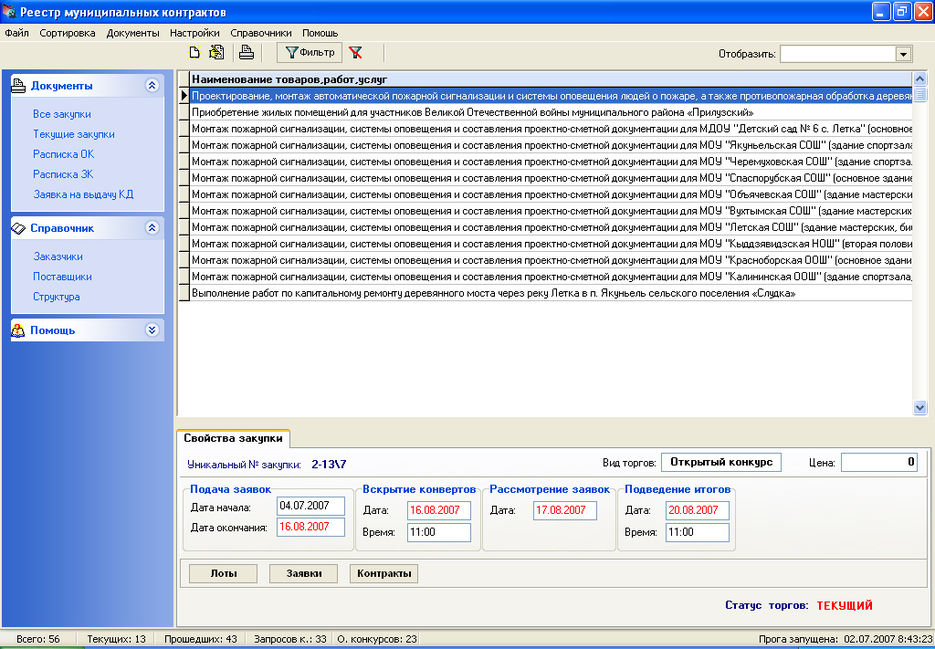Select row mentioning Якуньельская СОШ

551,145
